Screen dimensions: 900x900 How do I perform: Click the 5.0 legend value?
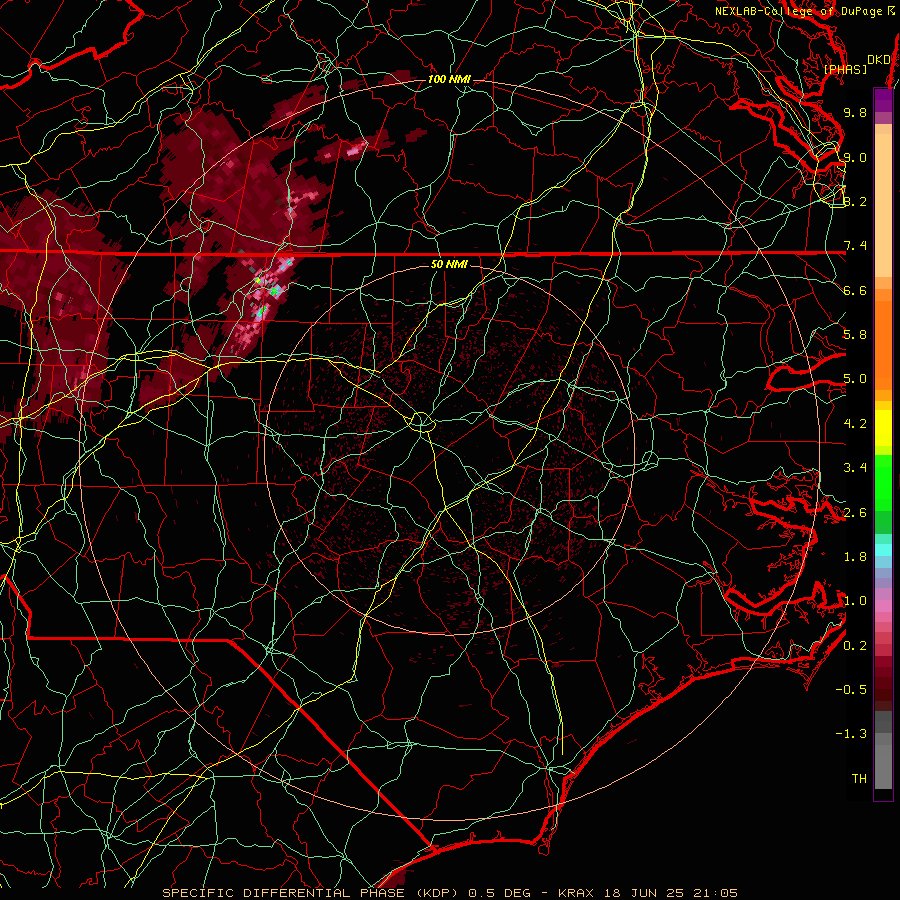[855, 379]
